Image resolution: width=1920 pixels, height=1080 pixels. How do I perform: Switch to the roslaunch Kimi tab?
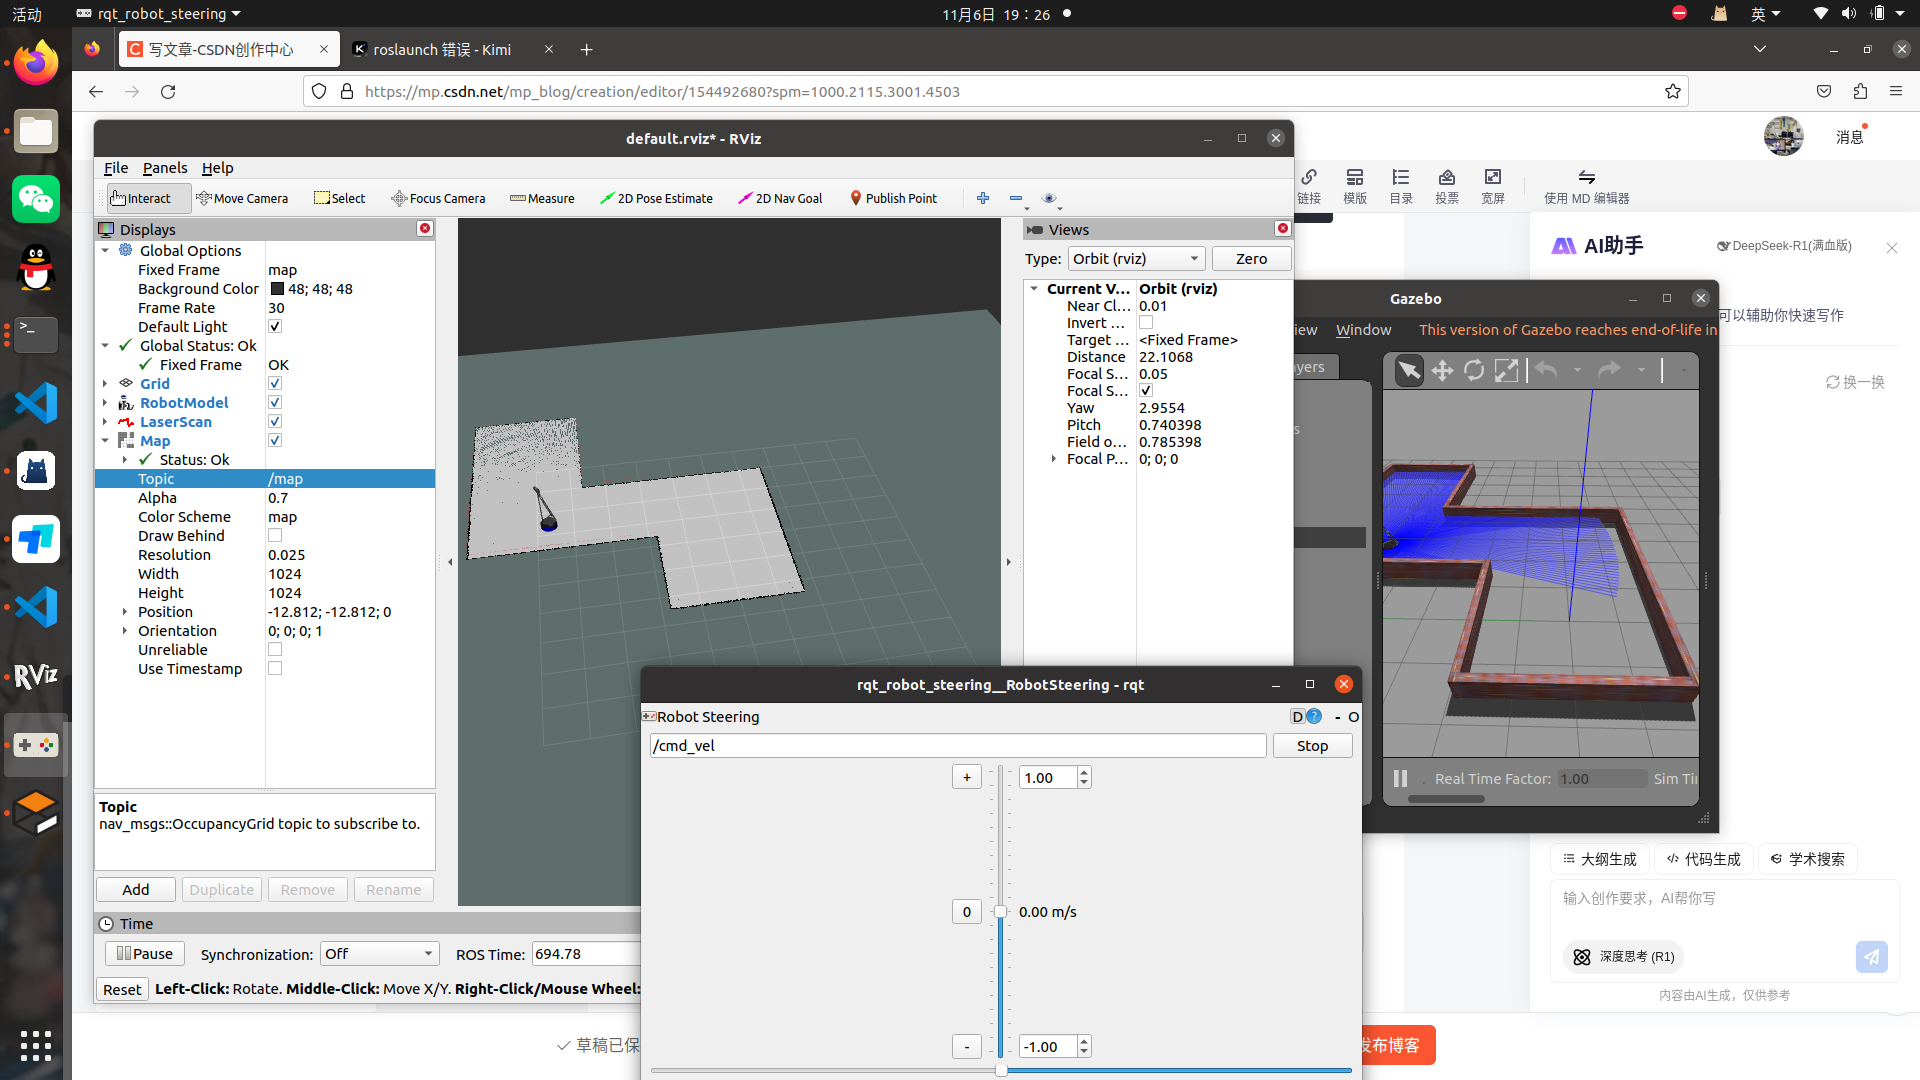(x=442, y=49)
